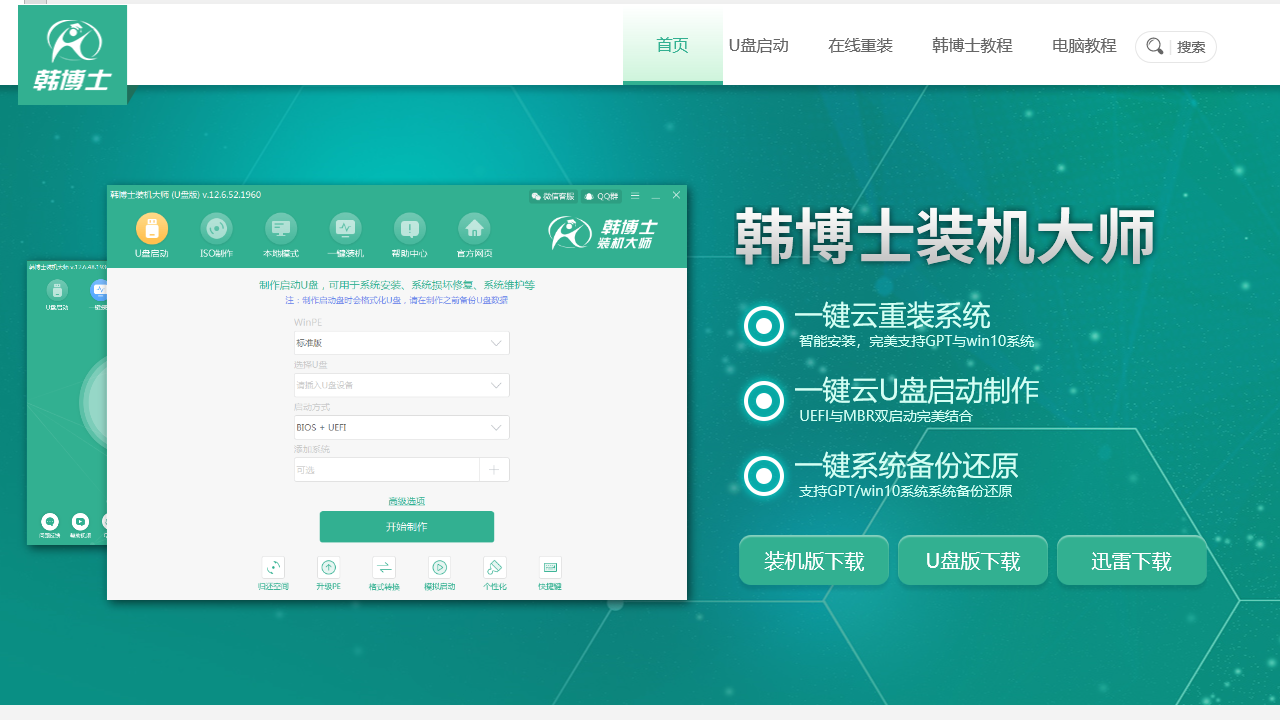Select the U盘启动 icon in the app toolbar
Viewport: 1280px width, 720px height.
(x=152, y=229)
